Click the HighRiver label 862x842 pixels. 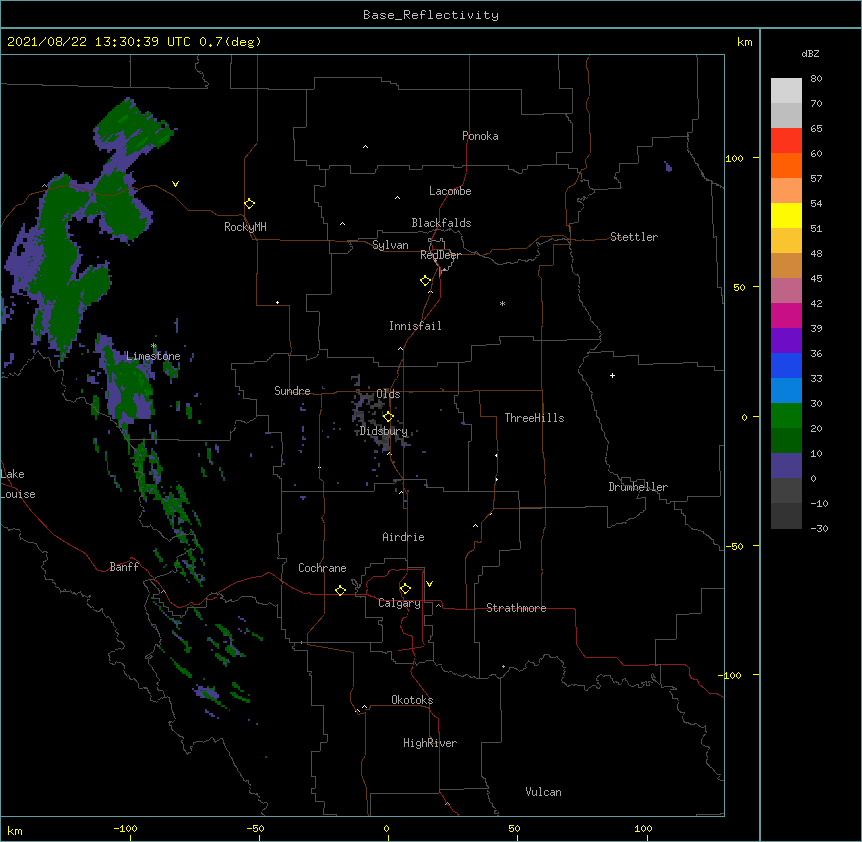430,743
